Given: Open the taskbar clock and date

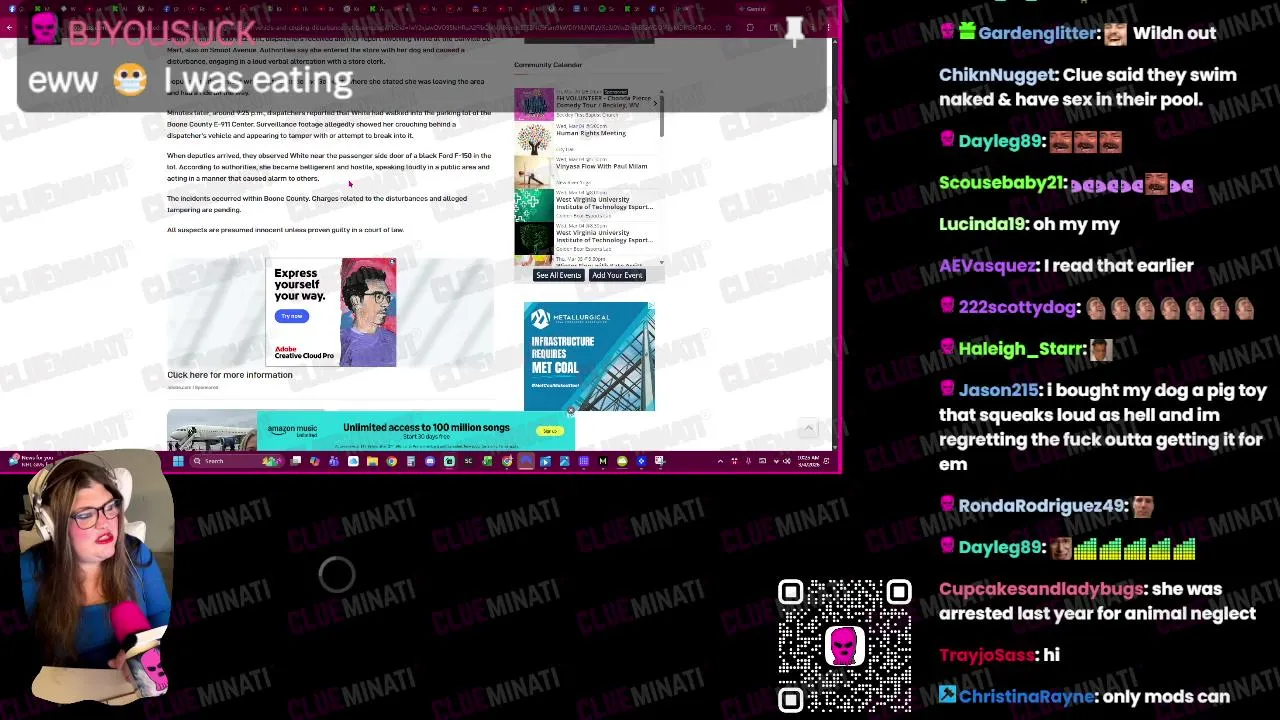Looking at the screenshot, I should [x=808, y=461].
